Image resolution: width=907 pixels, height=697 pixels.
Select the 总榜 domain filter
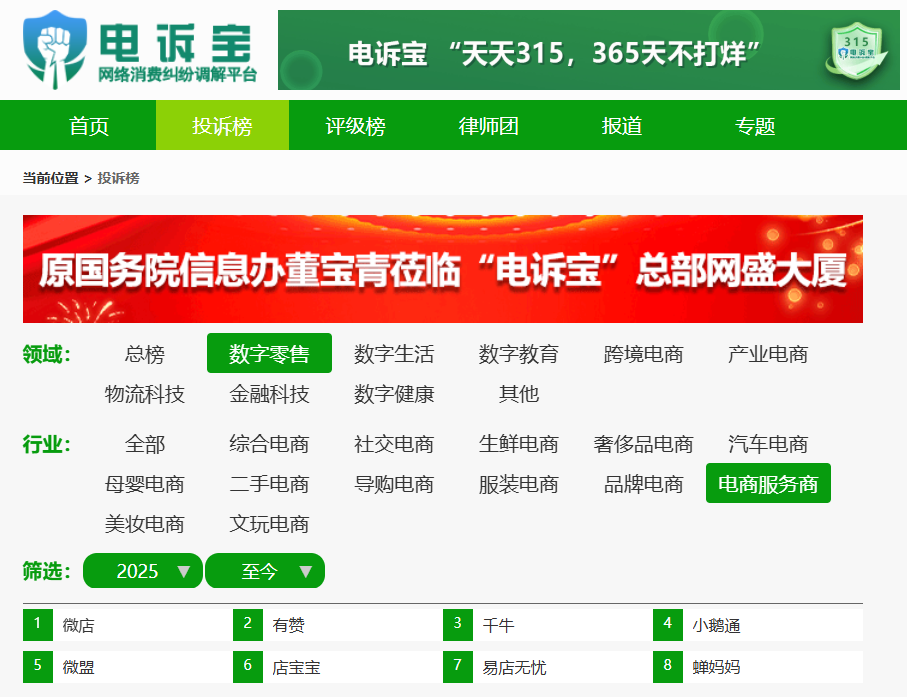pos(145,353)
